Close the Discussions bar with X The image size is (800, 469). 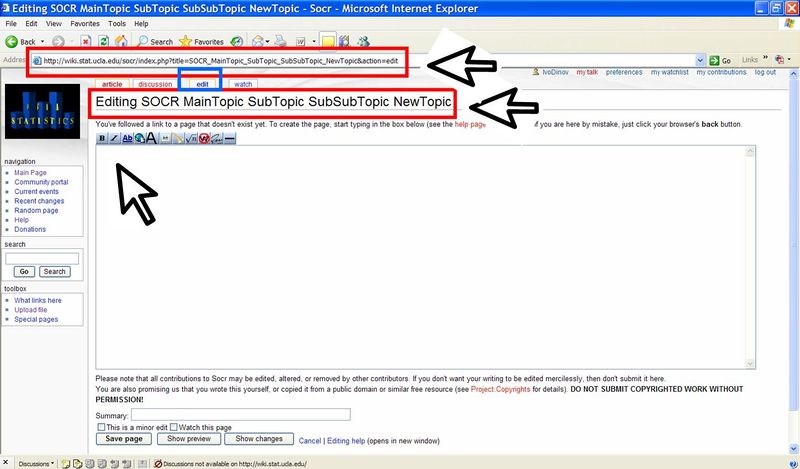point(6,463)
